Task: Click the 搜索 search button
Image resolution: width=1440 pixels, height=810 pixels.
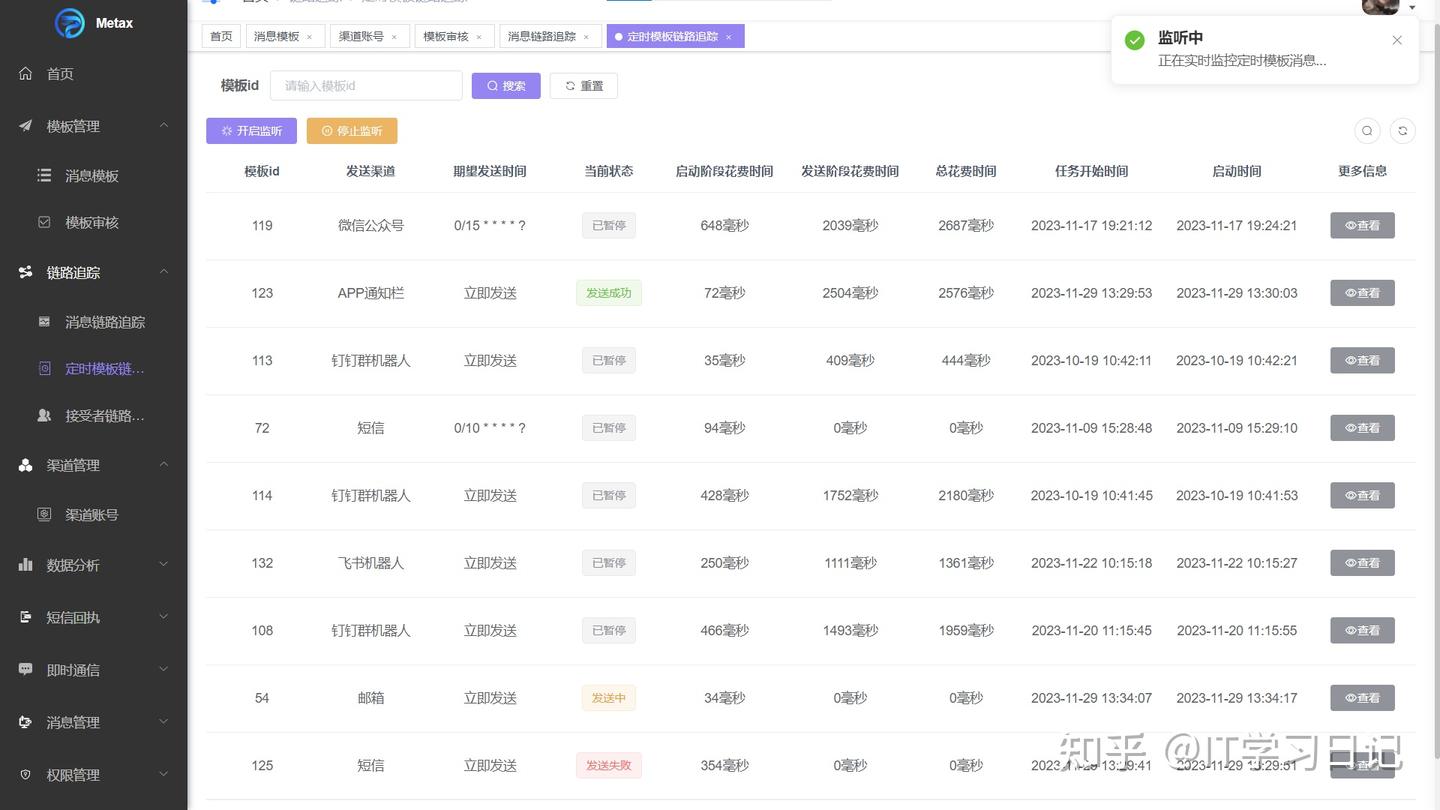Action: (x=506, y=86)
